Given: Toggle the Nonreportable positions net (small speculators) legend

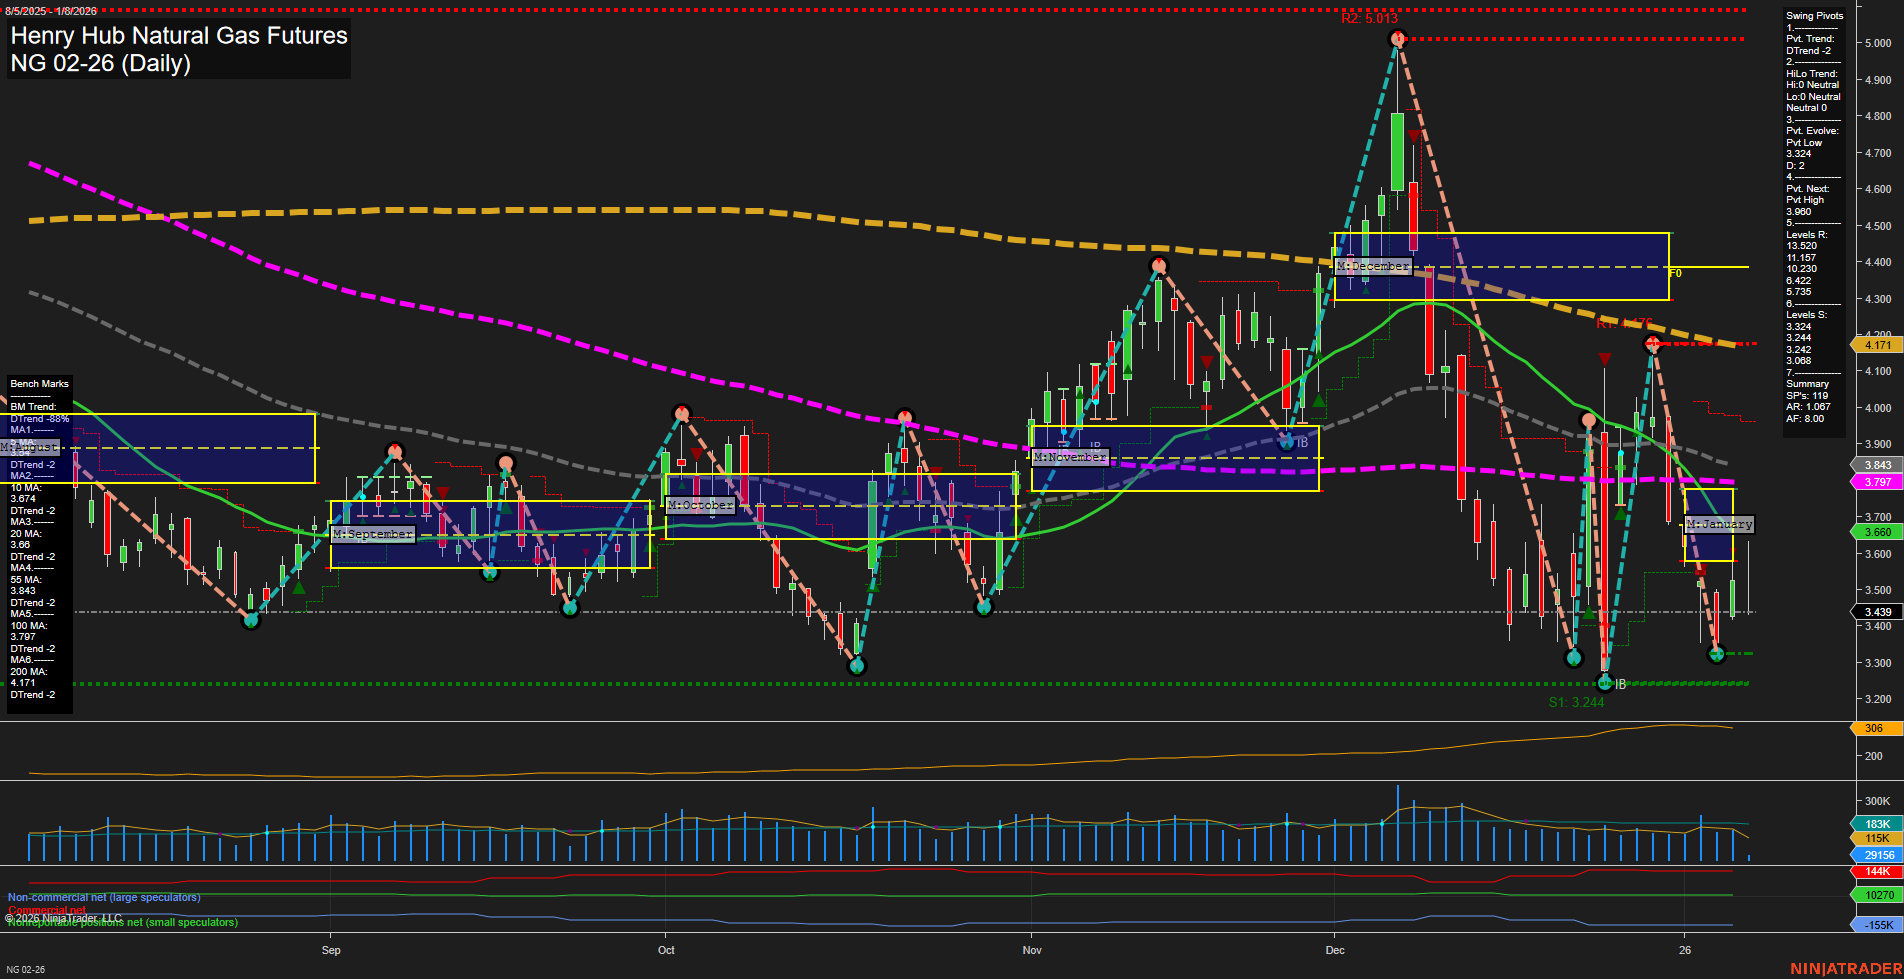Looking at the screenshot, I should click(x=122, y=923).
